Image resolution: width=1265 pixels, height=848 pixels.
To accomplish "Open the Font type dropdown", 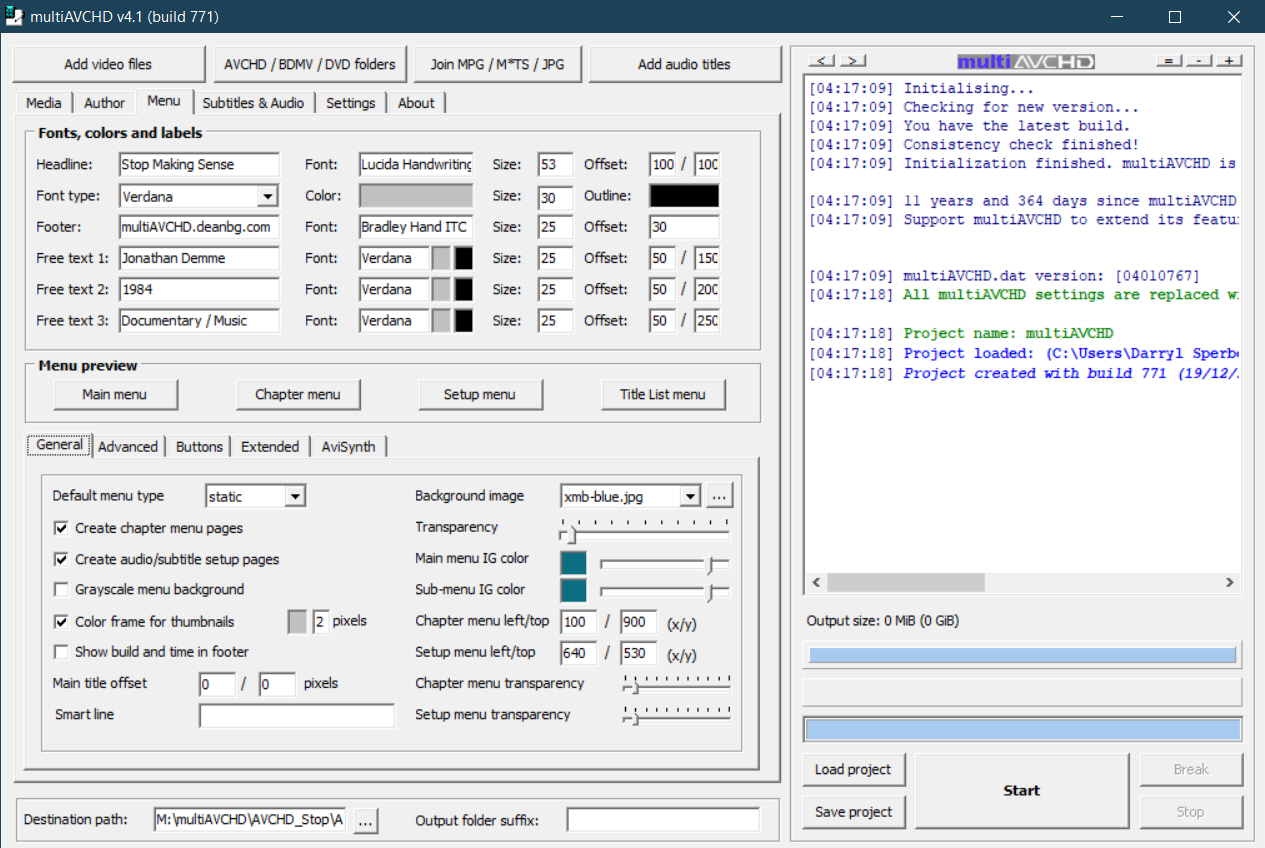I will tap(267, 197).
